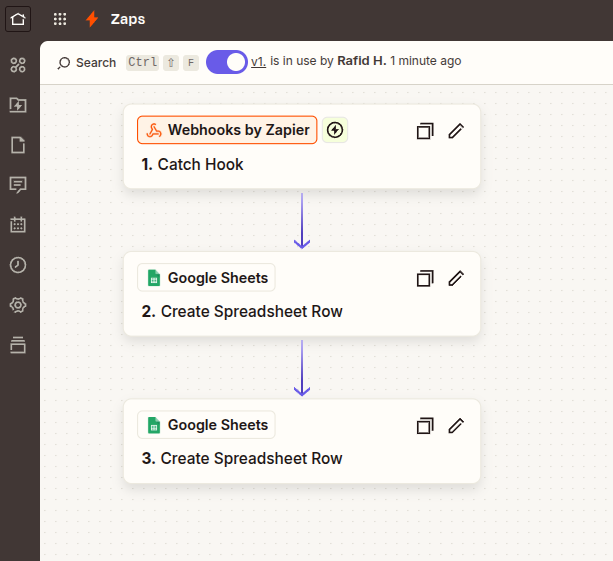The height and width of the screenshot is (561, 613).
Task: Open the apps grid launcher
Action: tap(60, 19)
